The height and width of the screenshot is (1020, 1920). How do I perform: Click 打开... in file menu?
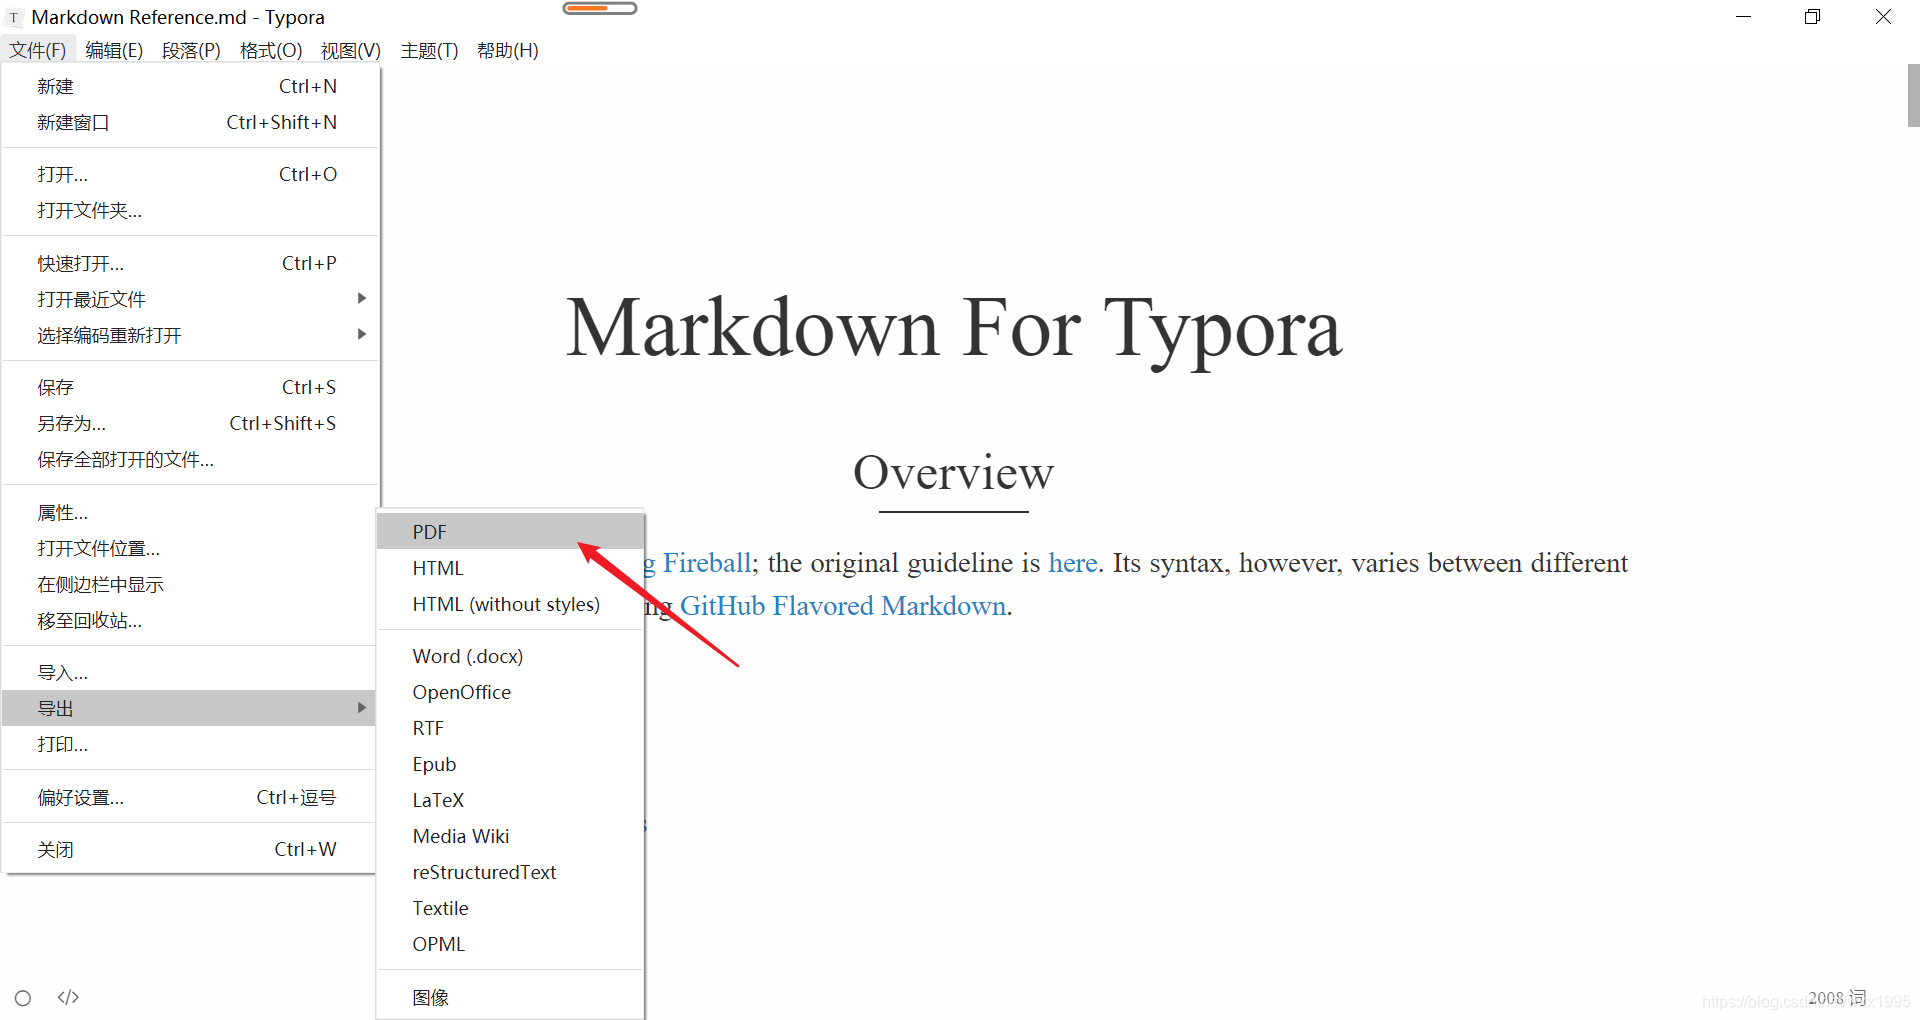click(190, 175)
